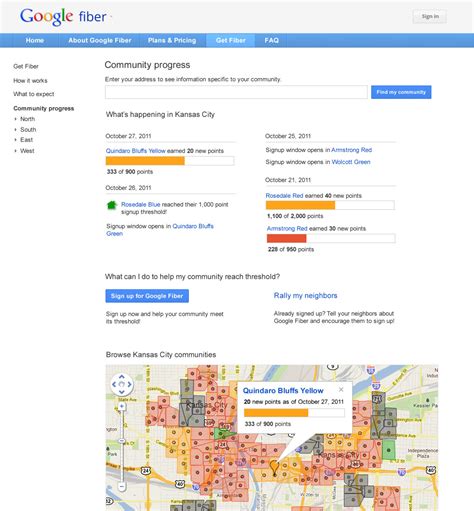This screenshot has height=511, width=474.
Task: Click the Rosedale Red progress bar
Action: point(330,205)
